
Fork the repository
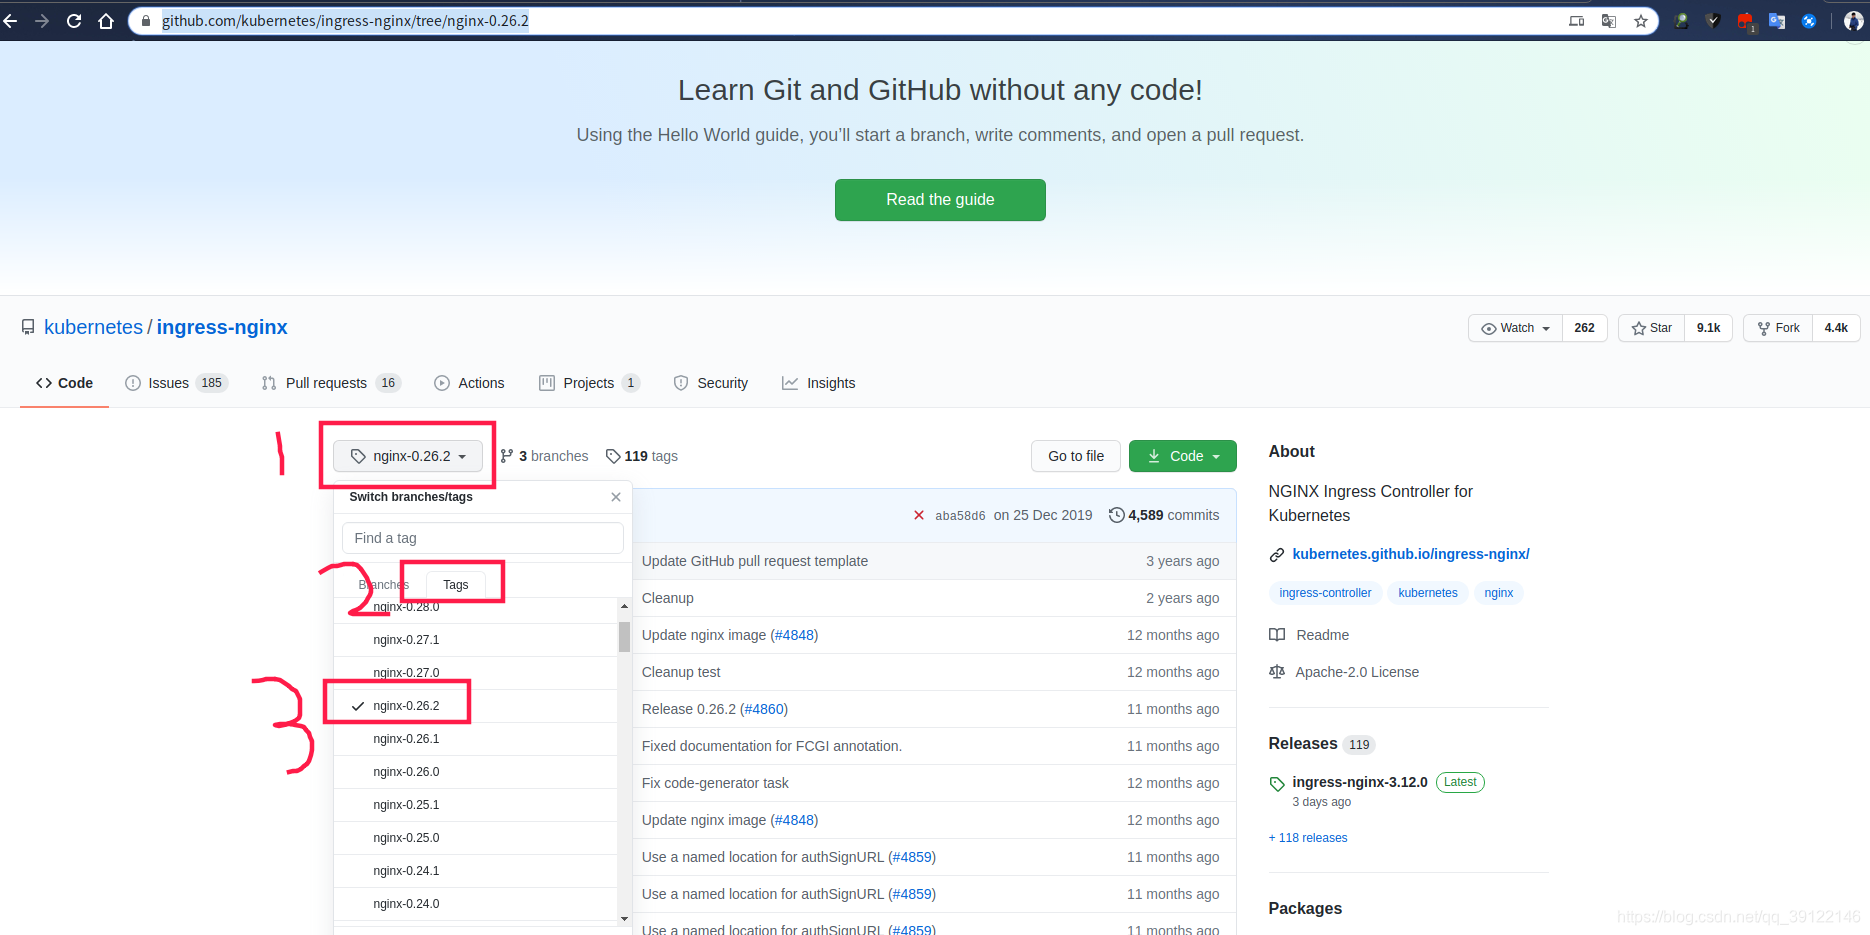coord(1778,328)
